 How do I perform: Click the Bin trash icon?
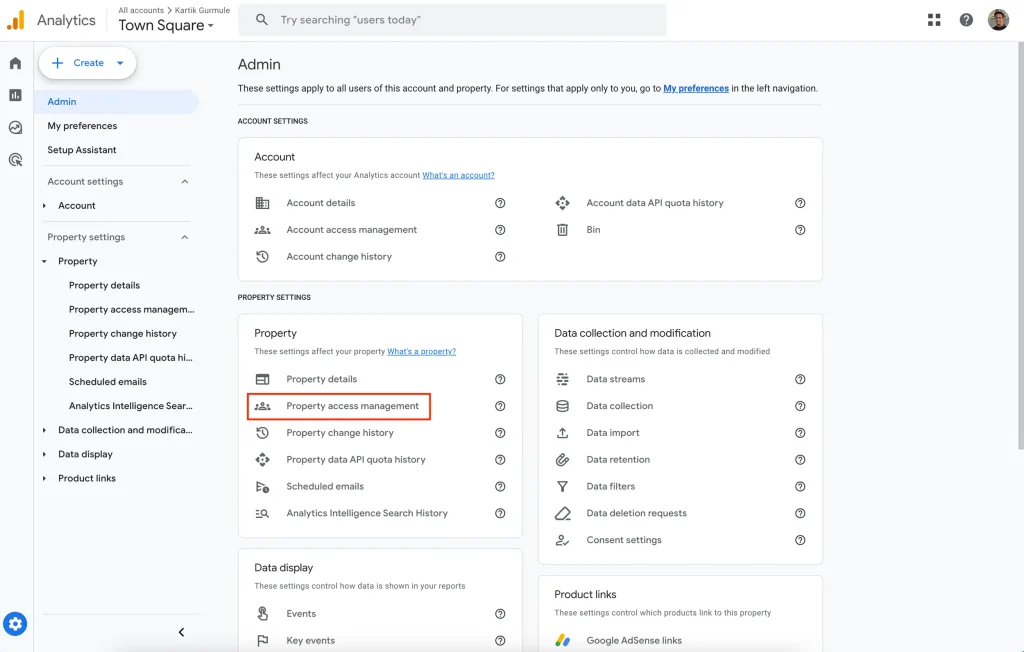tap(562, 230)
